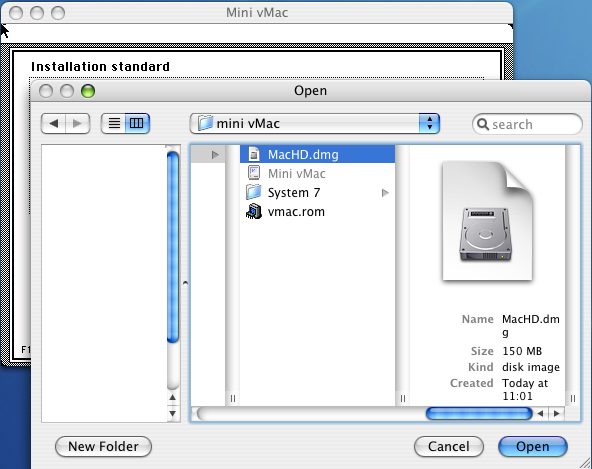Select the vmac.rom file

coord(318,211)
